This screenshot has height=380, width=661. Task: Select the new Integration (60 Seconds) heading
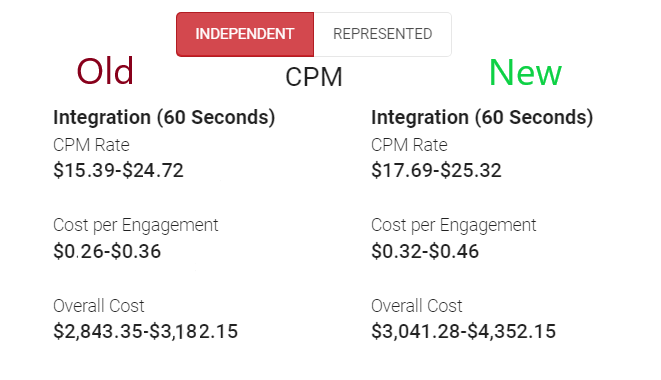(x=482, y=117)
